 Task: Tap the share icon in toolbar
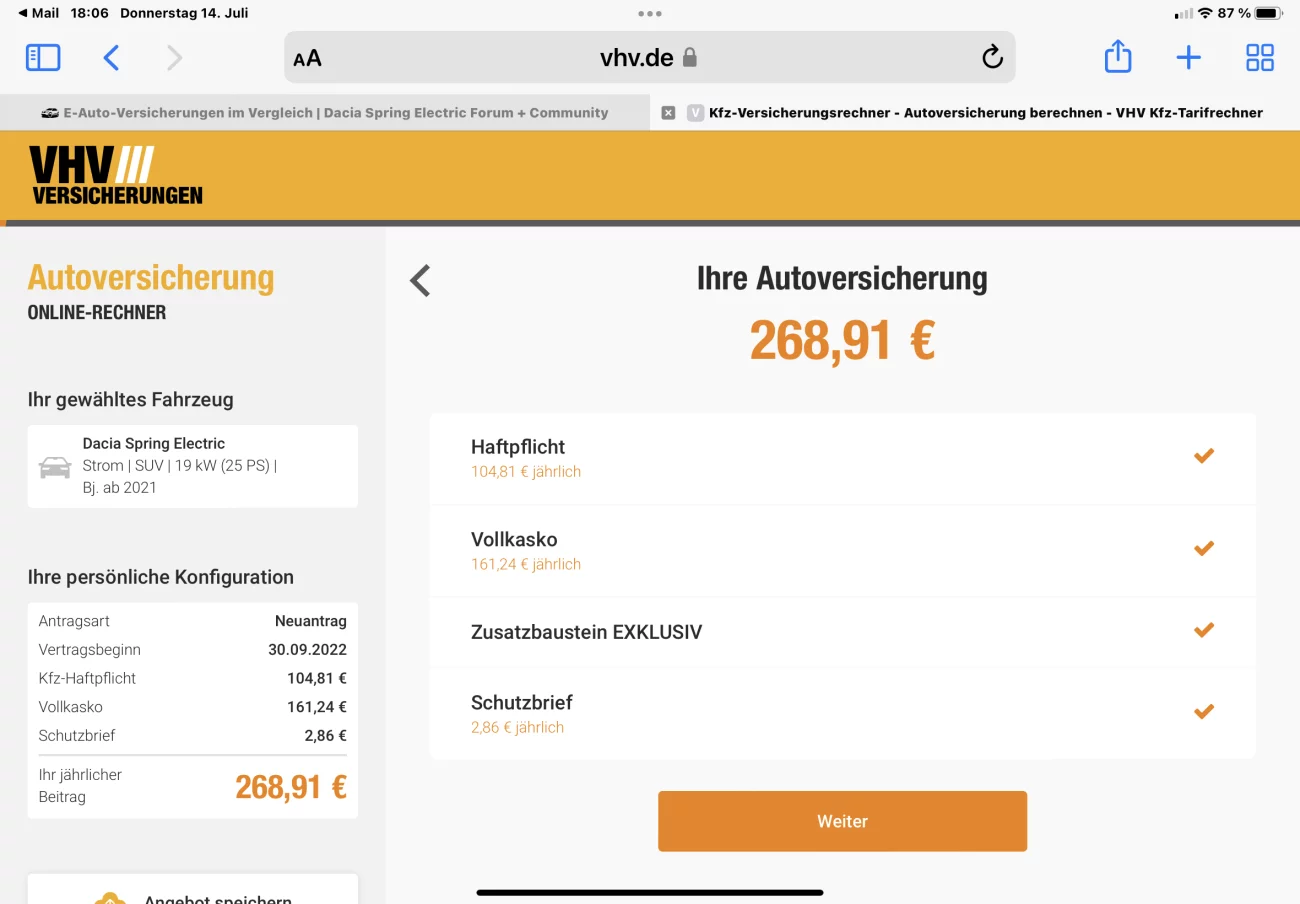[x=1118, y=56]
